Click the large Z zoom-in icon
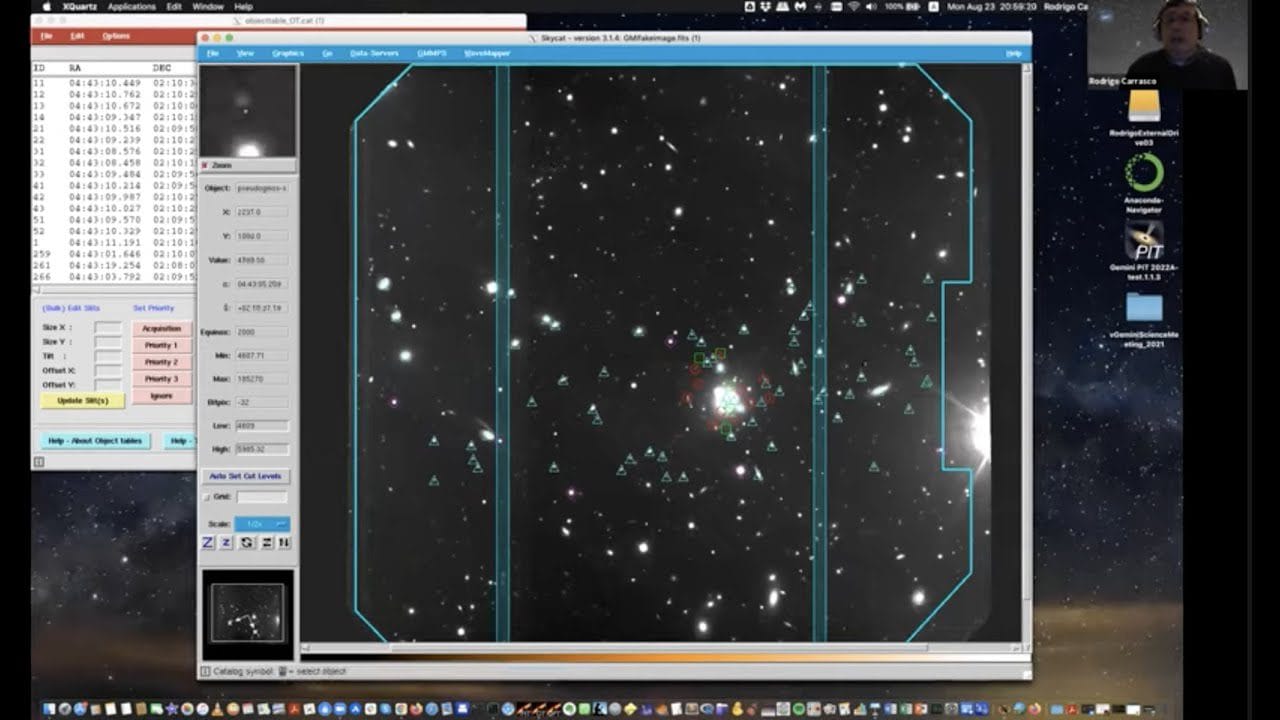Screen dimensions: 1280x720 point(208,542)
